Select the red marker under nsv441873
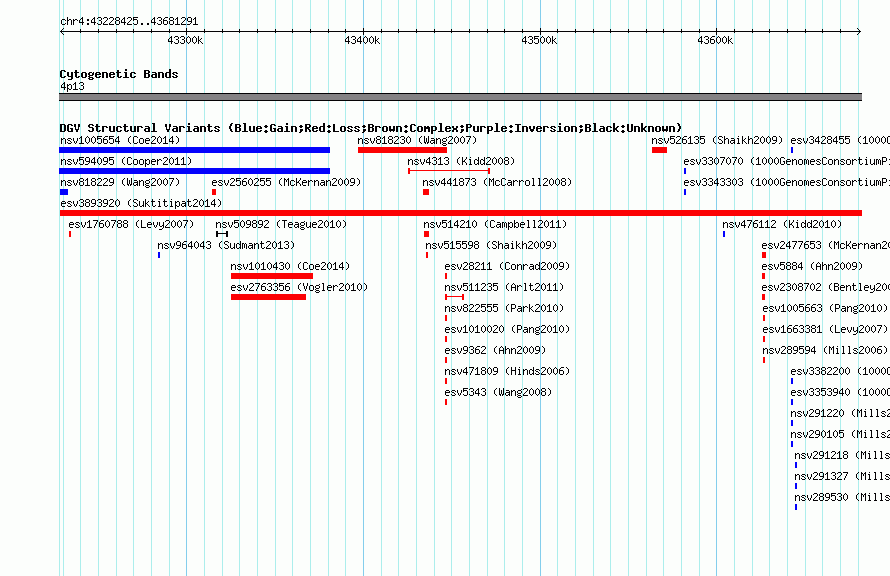The image size is (890, 576). tap(426, 192)
